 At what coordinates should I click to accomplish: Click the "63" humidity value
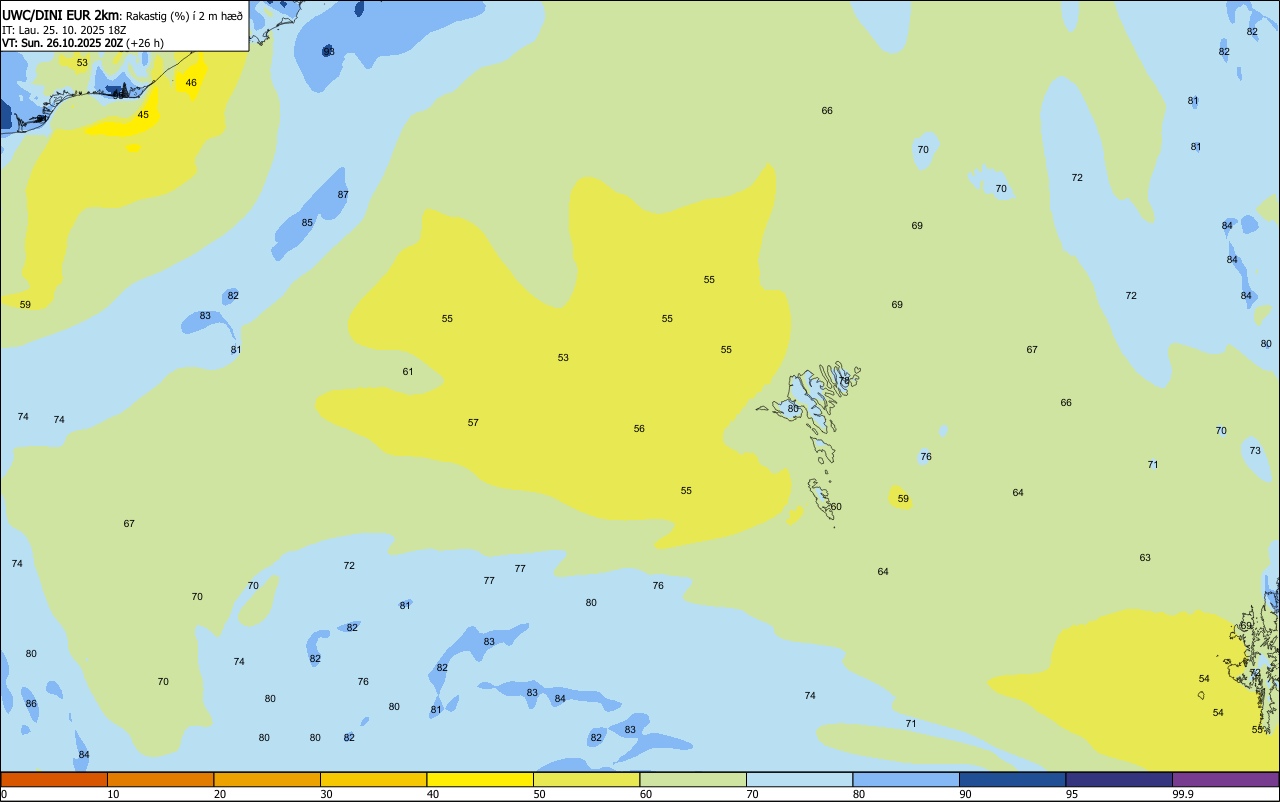pyautogui.click(x=1145, y=558)
